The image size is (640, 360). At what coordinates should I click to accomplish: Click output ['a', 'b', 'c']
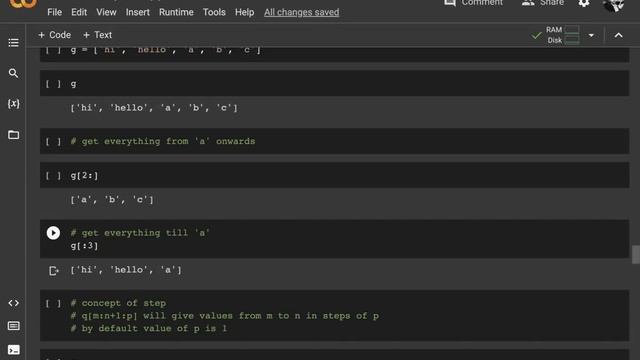[112, 200]
